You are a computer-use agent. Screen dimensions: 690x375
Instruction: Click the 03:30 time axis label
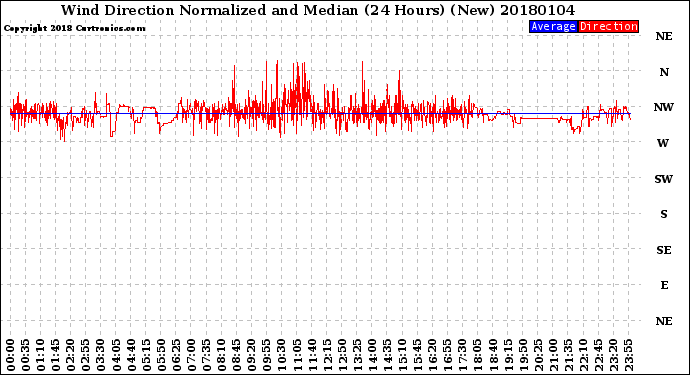click(101, 355)
